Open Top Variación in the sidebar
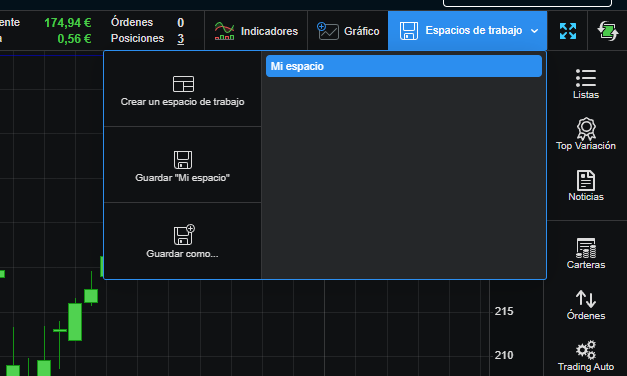 click(586, 134)
